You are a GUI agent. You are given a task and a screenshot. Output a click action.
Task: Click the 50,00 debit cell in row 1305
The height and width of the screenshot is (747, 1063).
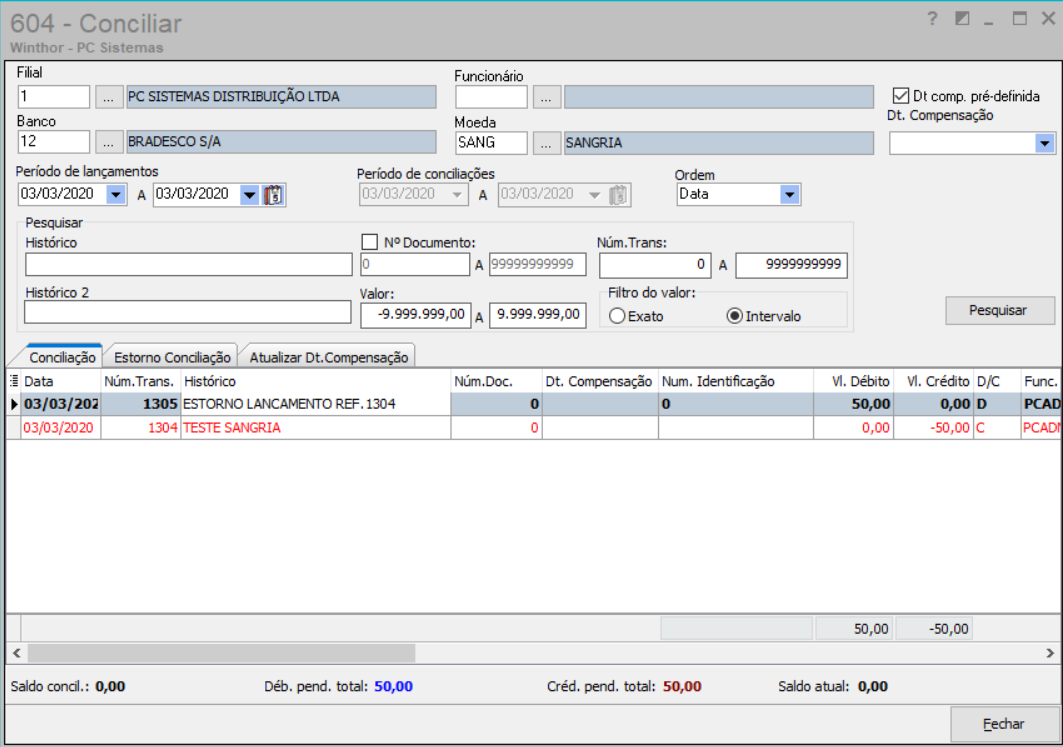[854, 404]
